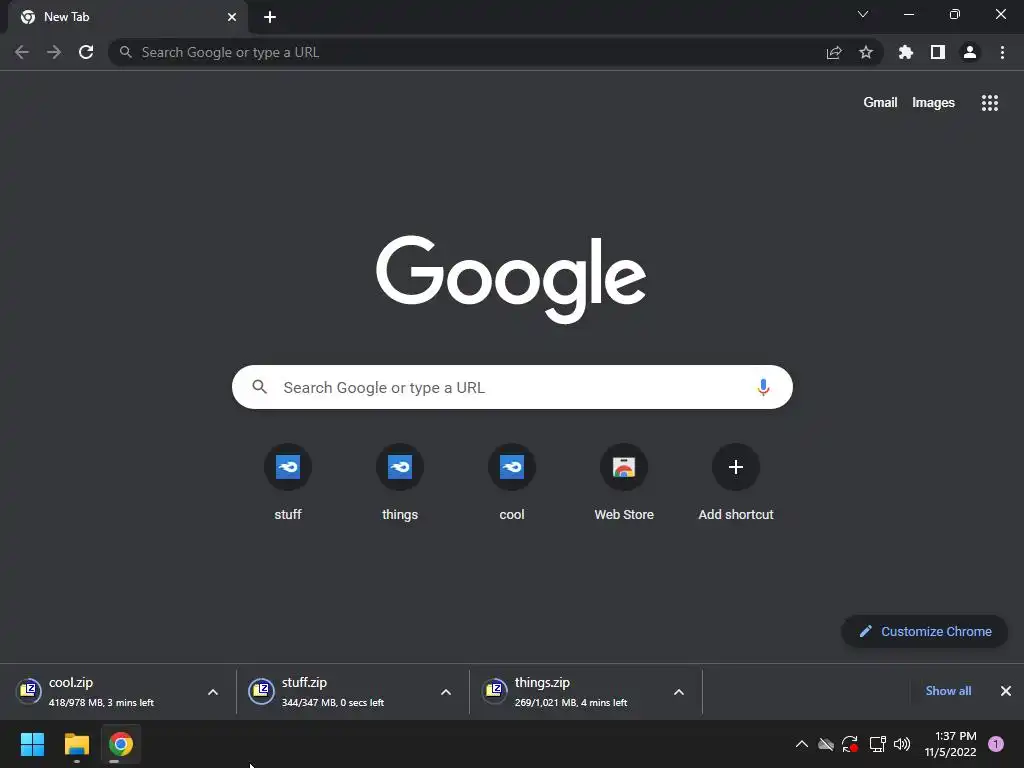Open the Google apps grid
Viewport: 1024px width, 768px height.
(989, 103)
